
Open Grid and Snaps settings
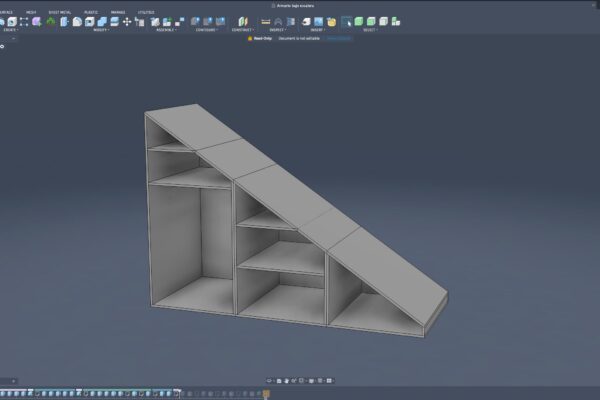click(x=320, y=381)
